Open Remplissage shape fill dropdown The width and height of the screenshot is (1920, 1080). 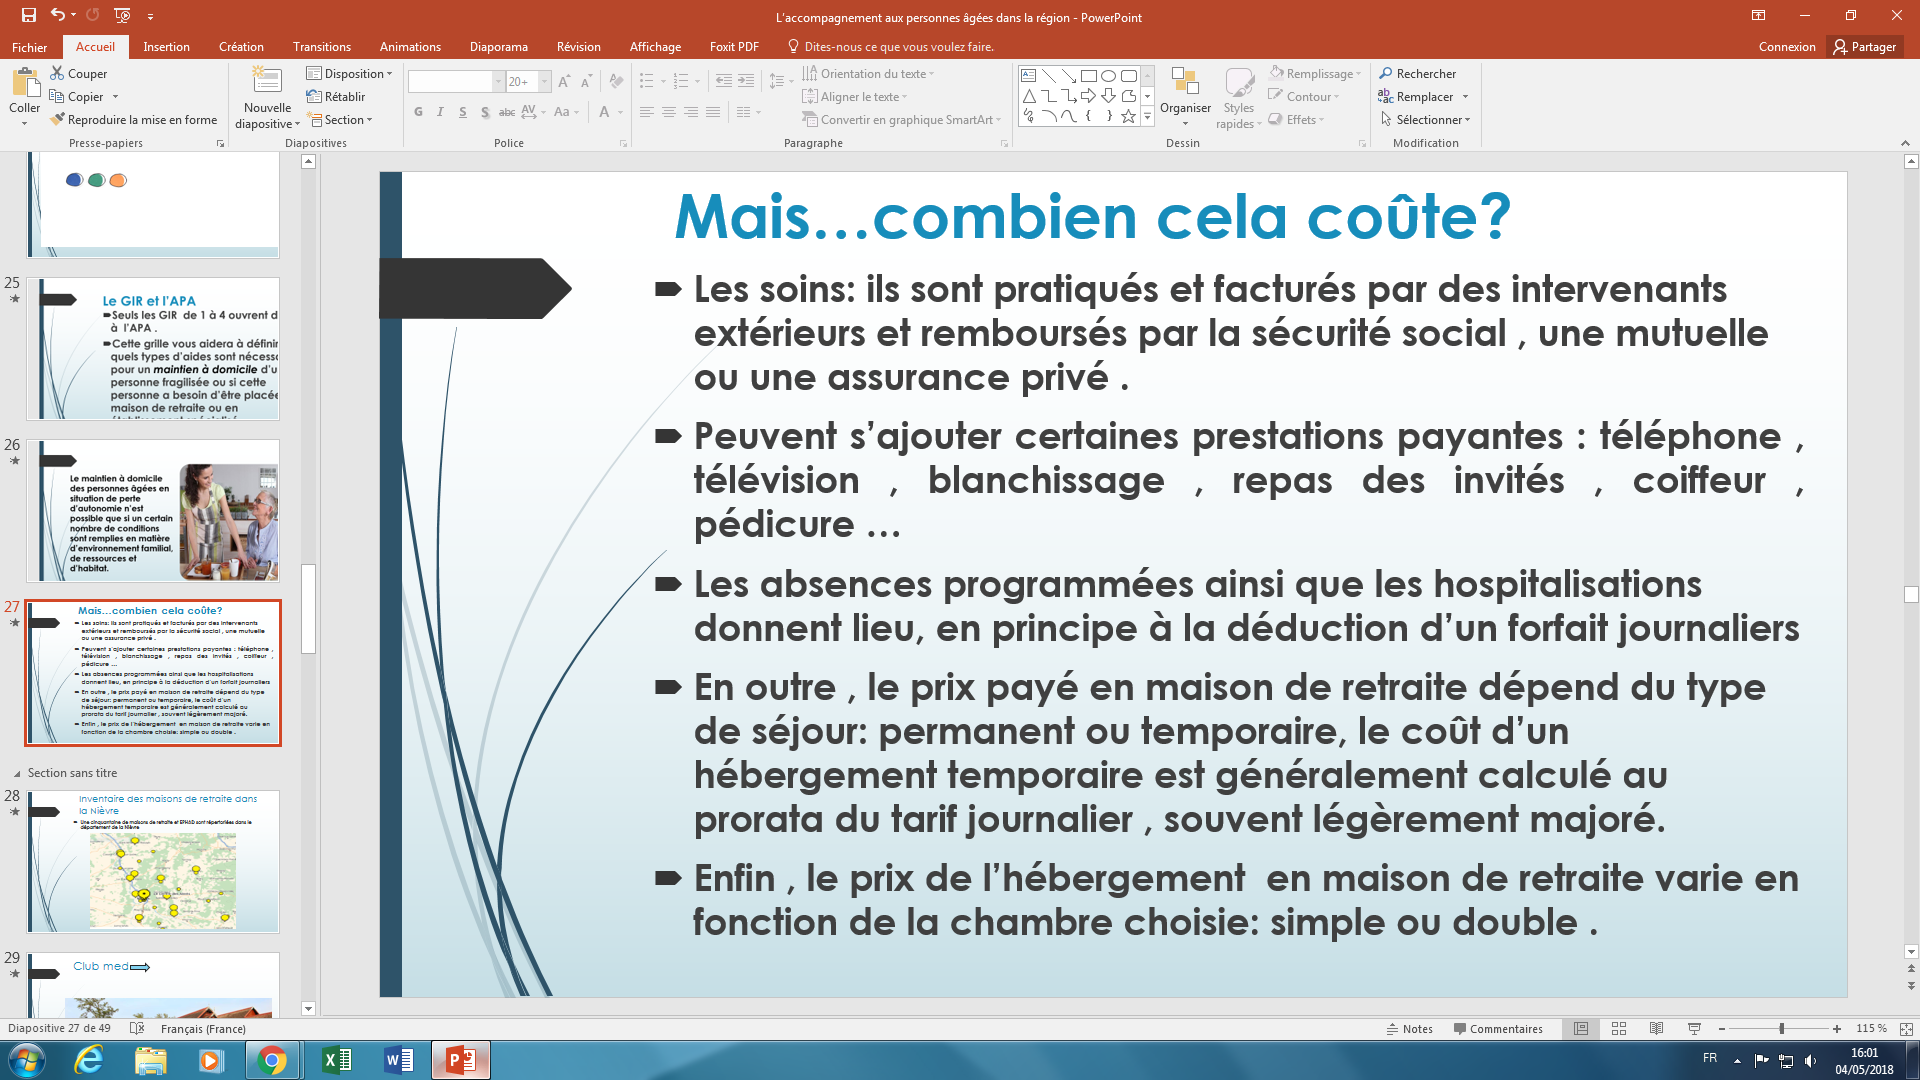1315,73
